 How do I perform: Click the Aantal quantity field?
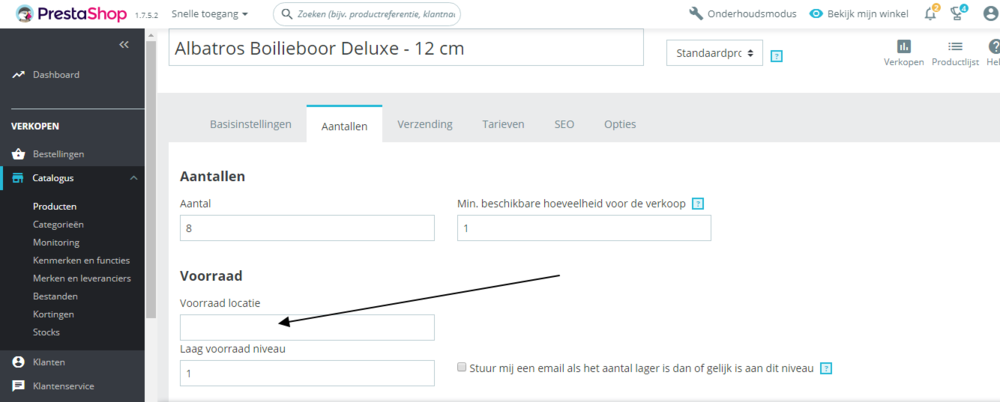tap(307, 228)
